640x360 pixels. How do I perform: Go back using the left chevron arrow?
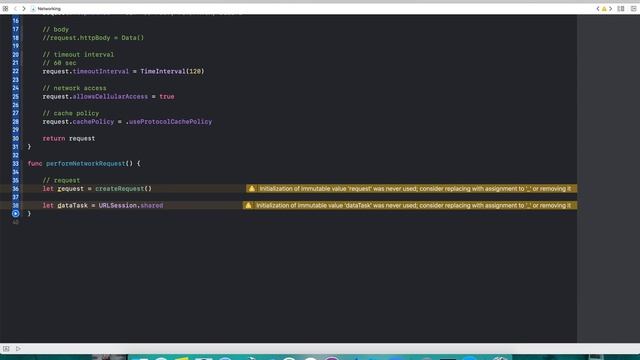tap(15, 9)
